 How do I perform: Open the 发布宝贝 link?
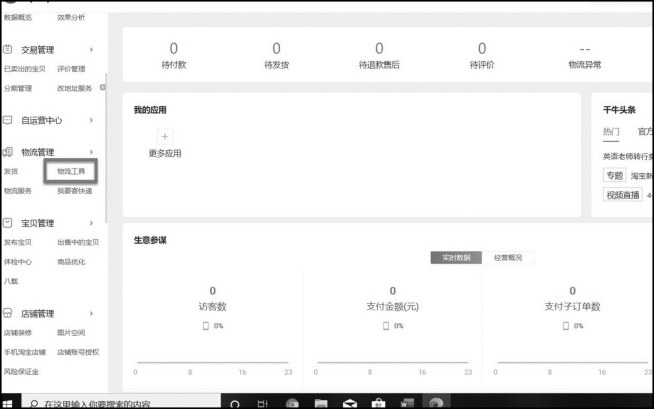pyautogui.click(x=18, y=242)
